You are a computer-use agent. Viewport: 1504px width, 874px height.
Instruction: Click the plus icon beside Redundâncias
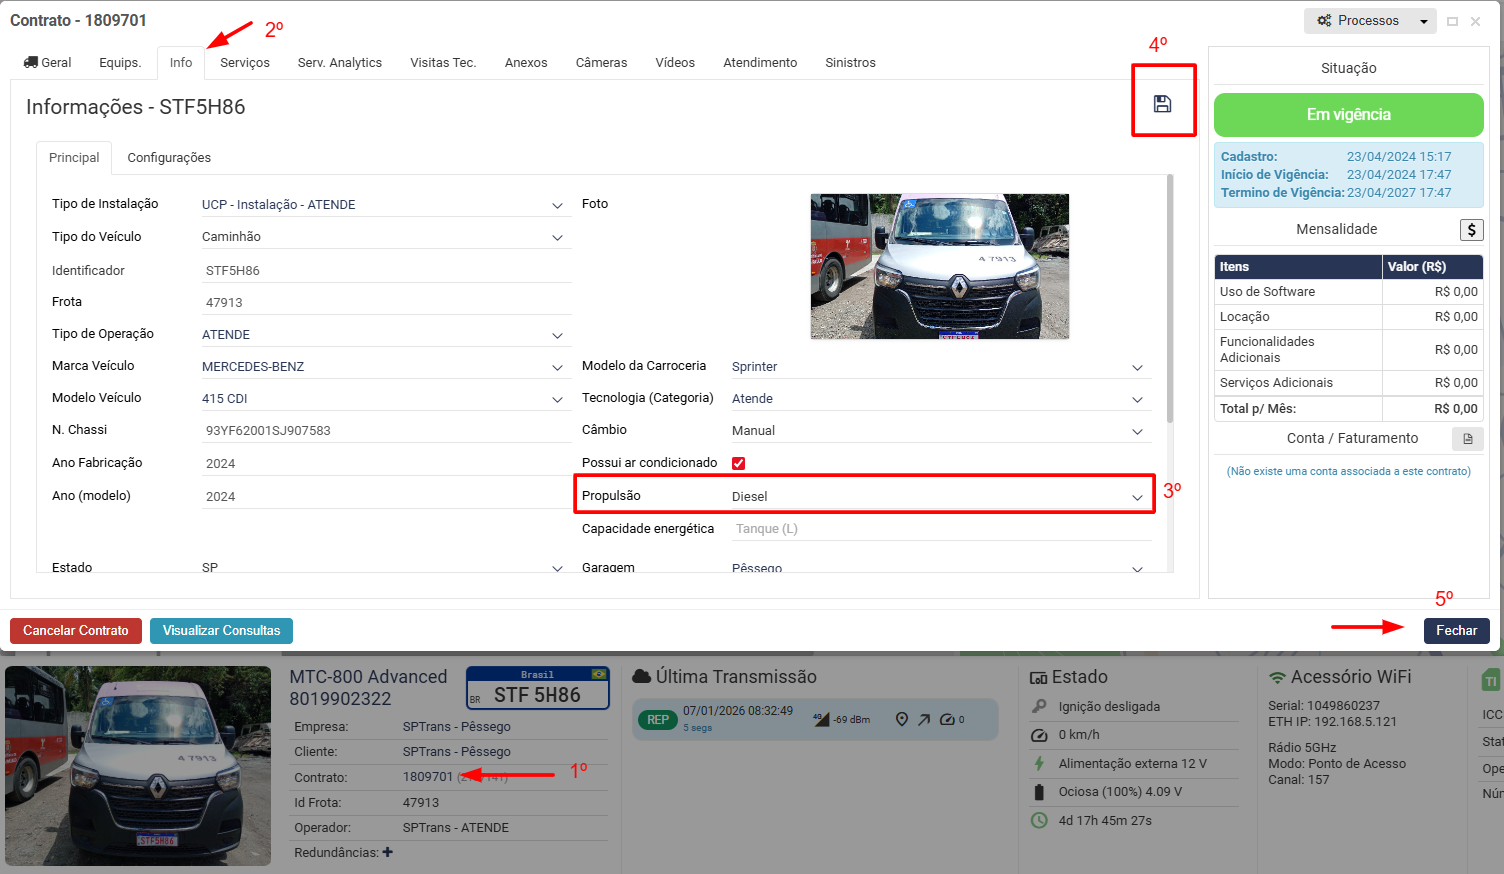388,853
